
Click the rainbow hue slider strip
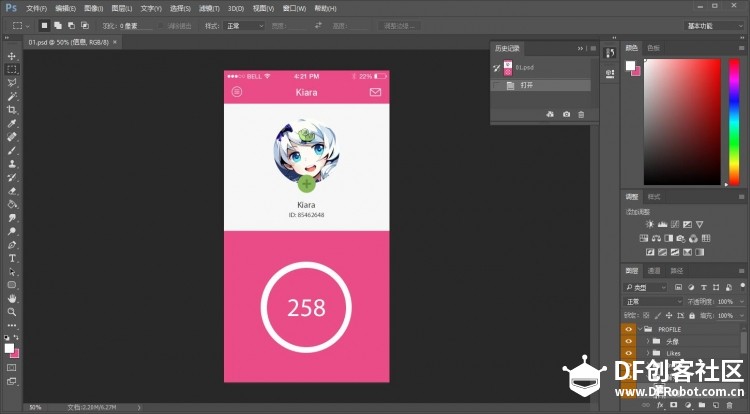point(734,121)
